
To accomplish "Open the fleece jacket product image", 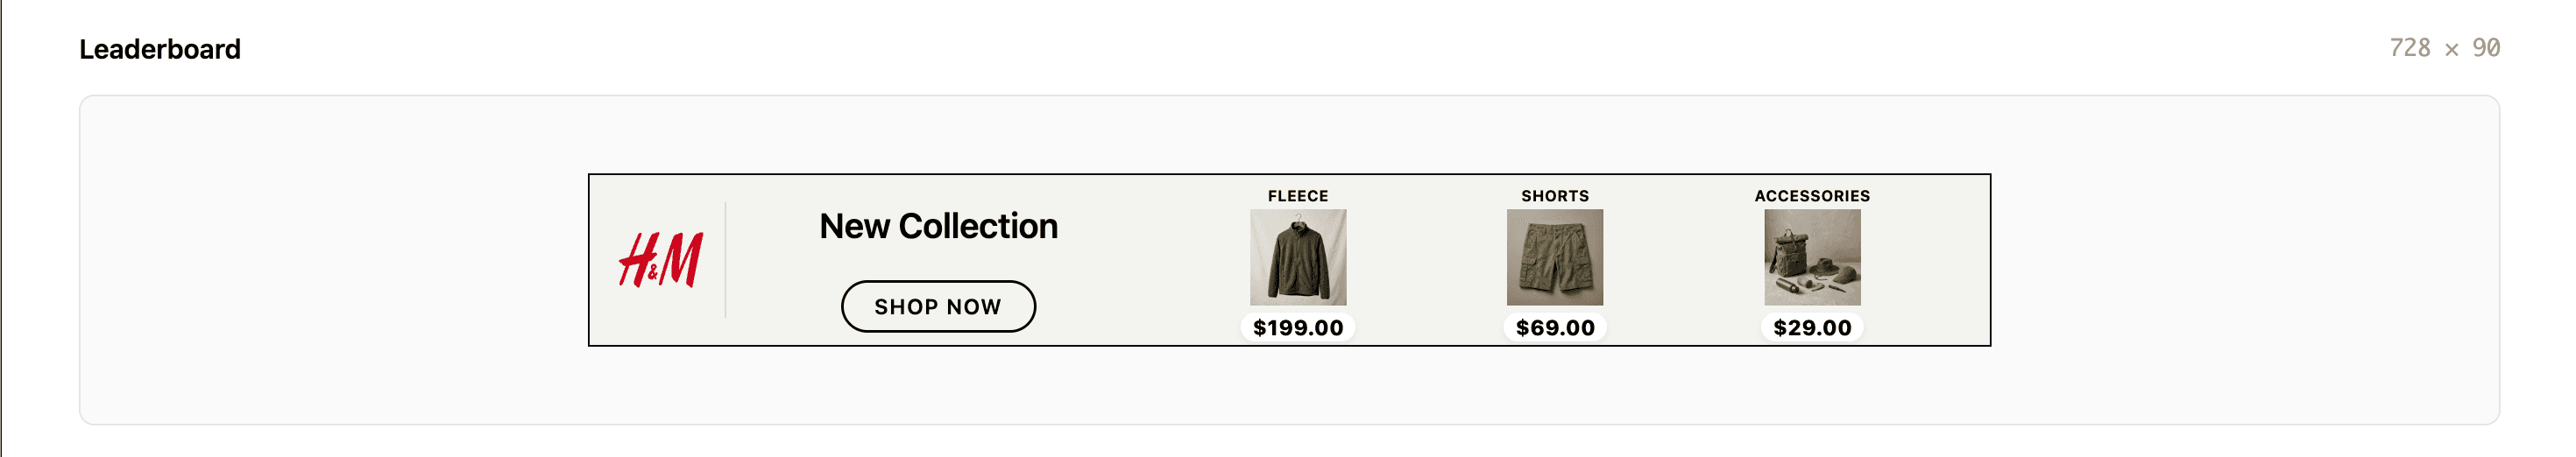I will click(1297, 257).
